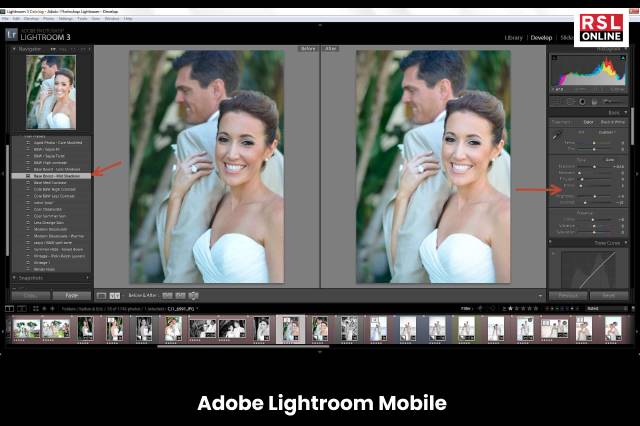Go back with filmstrip left arrow

point(44,309)
